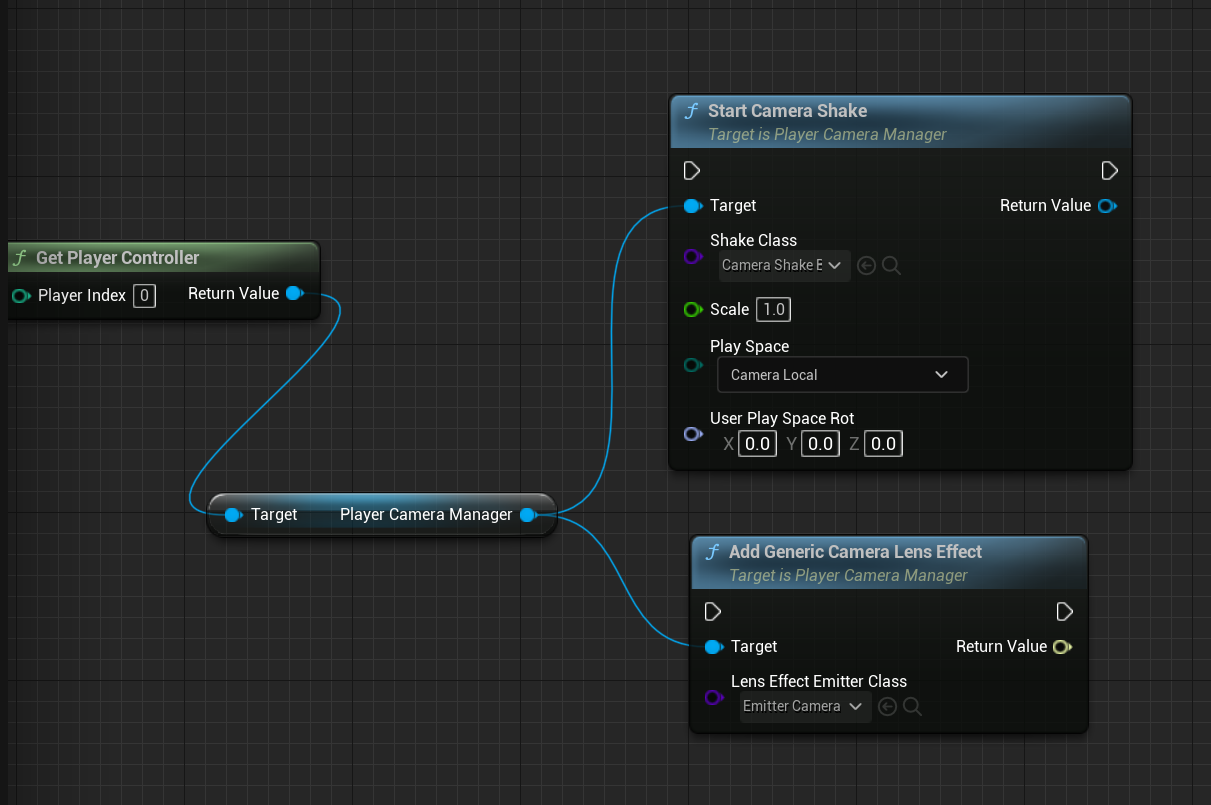Screen dimensions: 1211x805
Task: Click the X field of User Play Space Rot
Action: (x=757, y=444)
